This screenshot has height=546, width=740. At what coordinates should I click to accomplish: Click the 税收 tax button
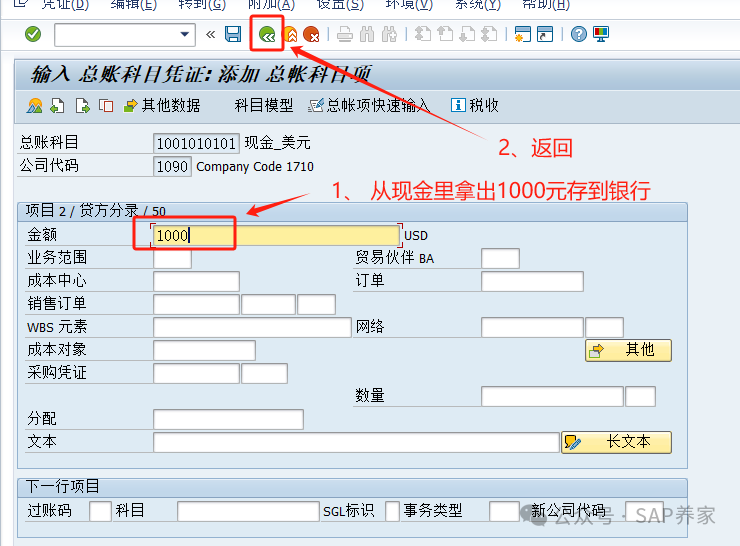coord(475,105)
